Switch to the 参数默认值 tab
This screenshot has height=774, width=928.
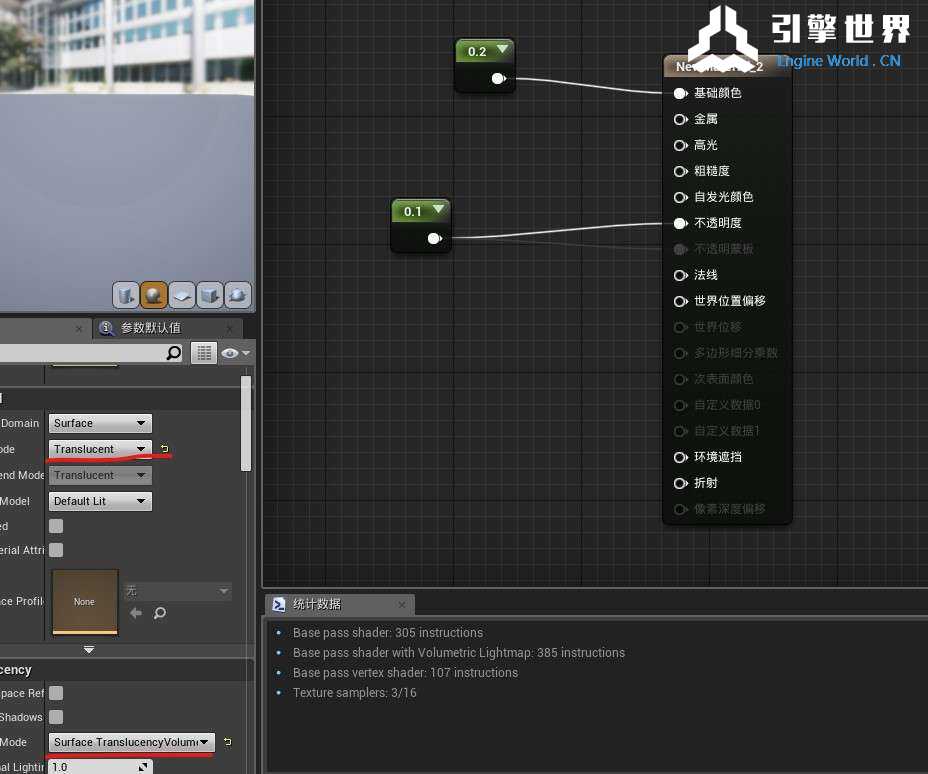[150, 328]
